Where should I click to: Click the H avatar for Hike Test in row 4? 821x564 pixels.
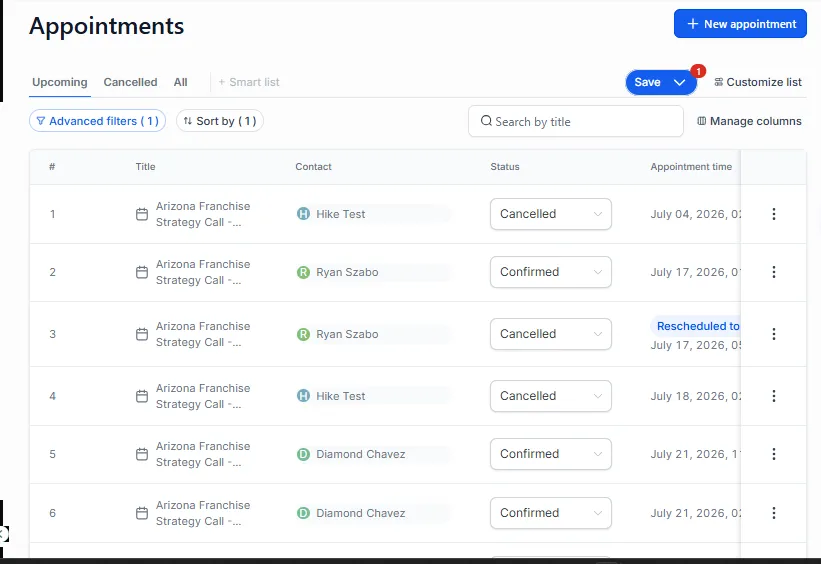pos(303,396)
